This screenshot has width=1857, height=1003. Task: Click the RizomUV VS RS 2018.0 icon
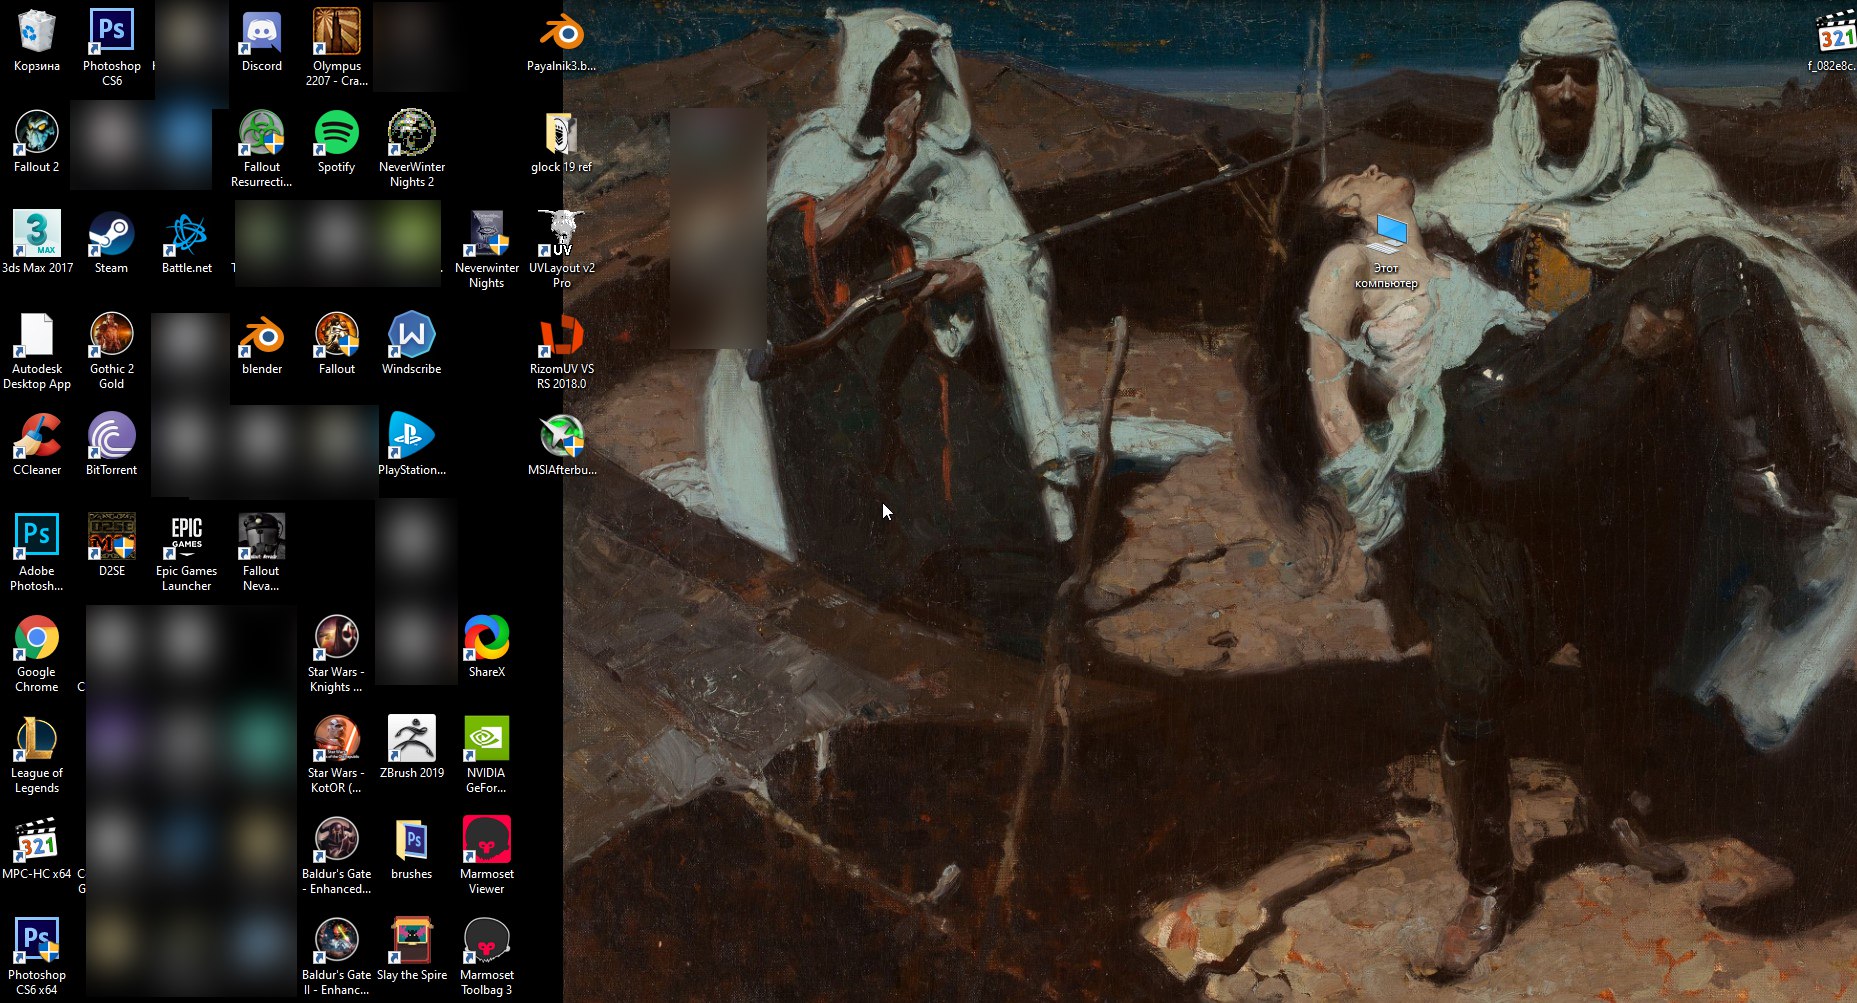[562, 336]
